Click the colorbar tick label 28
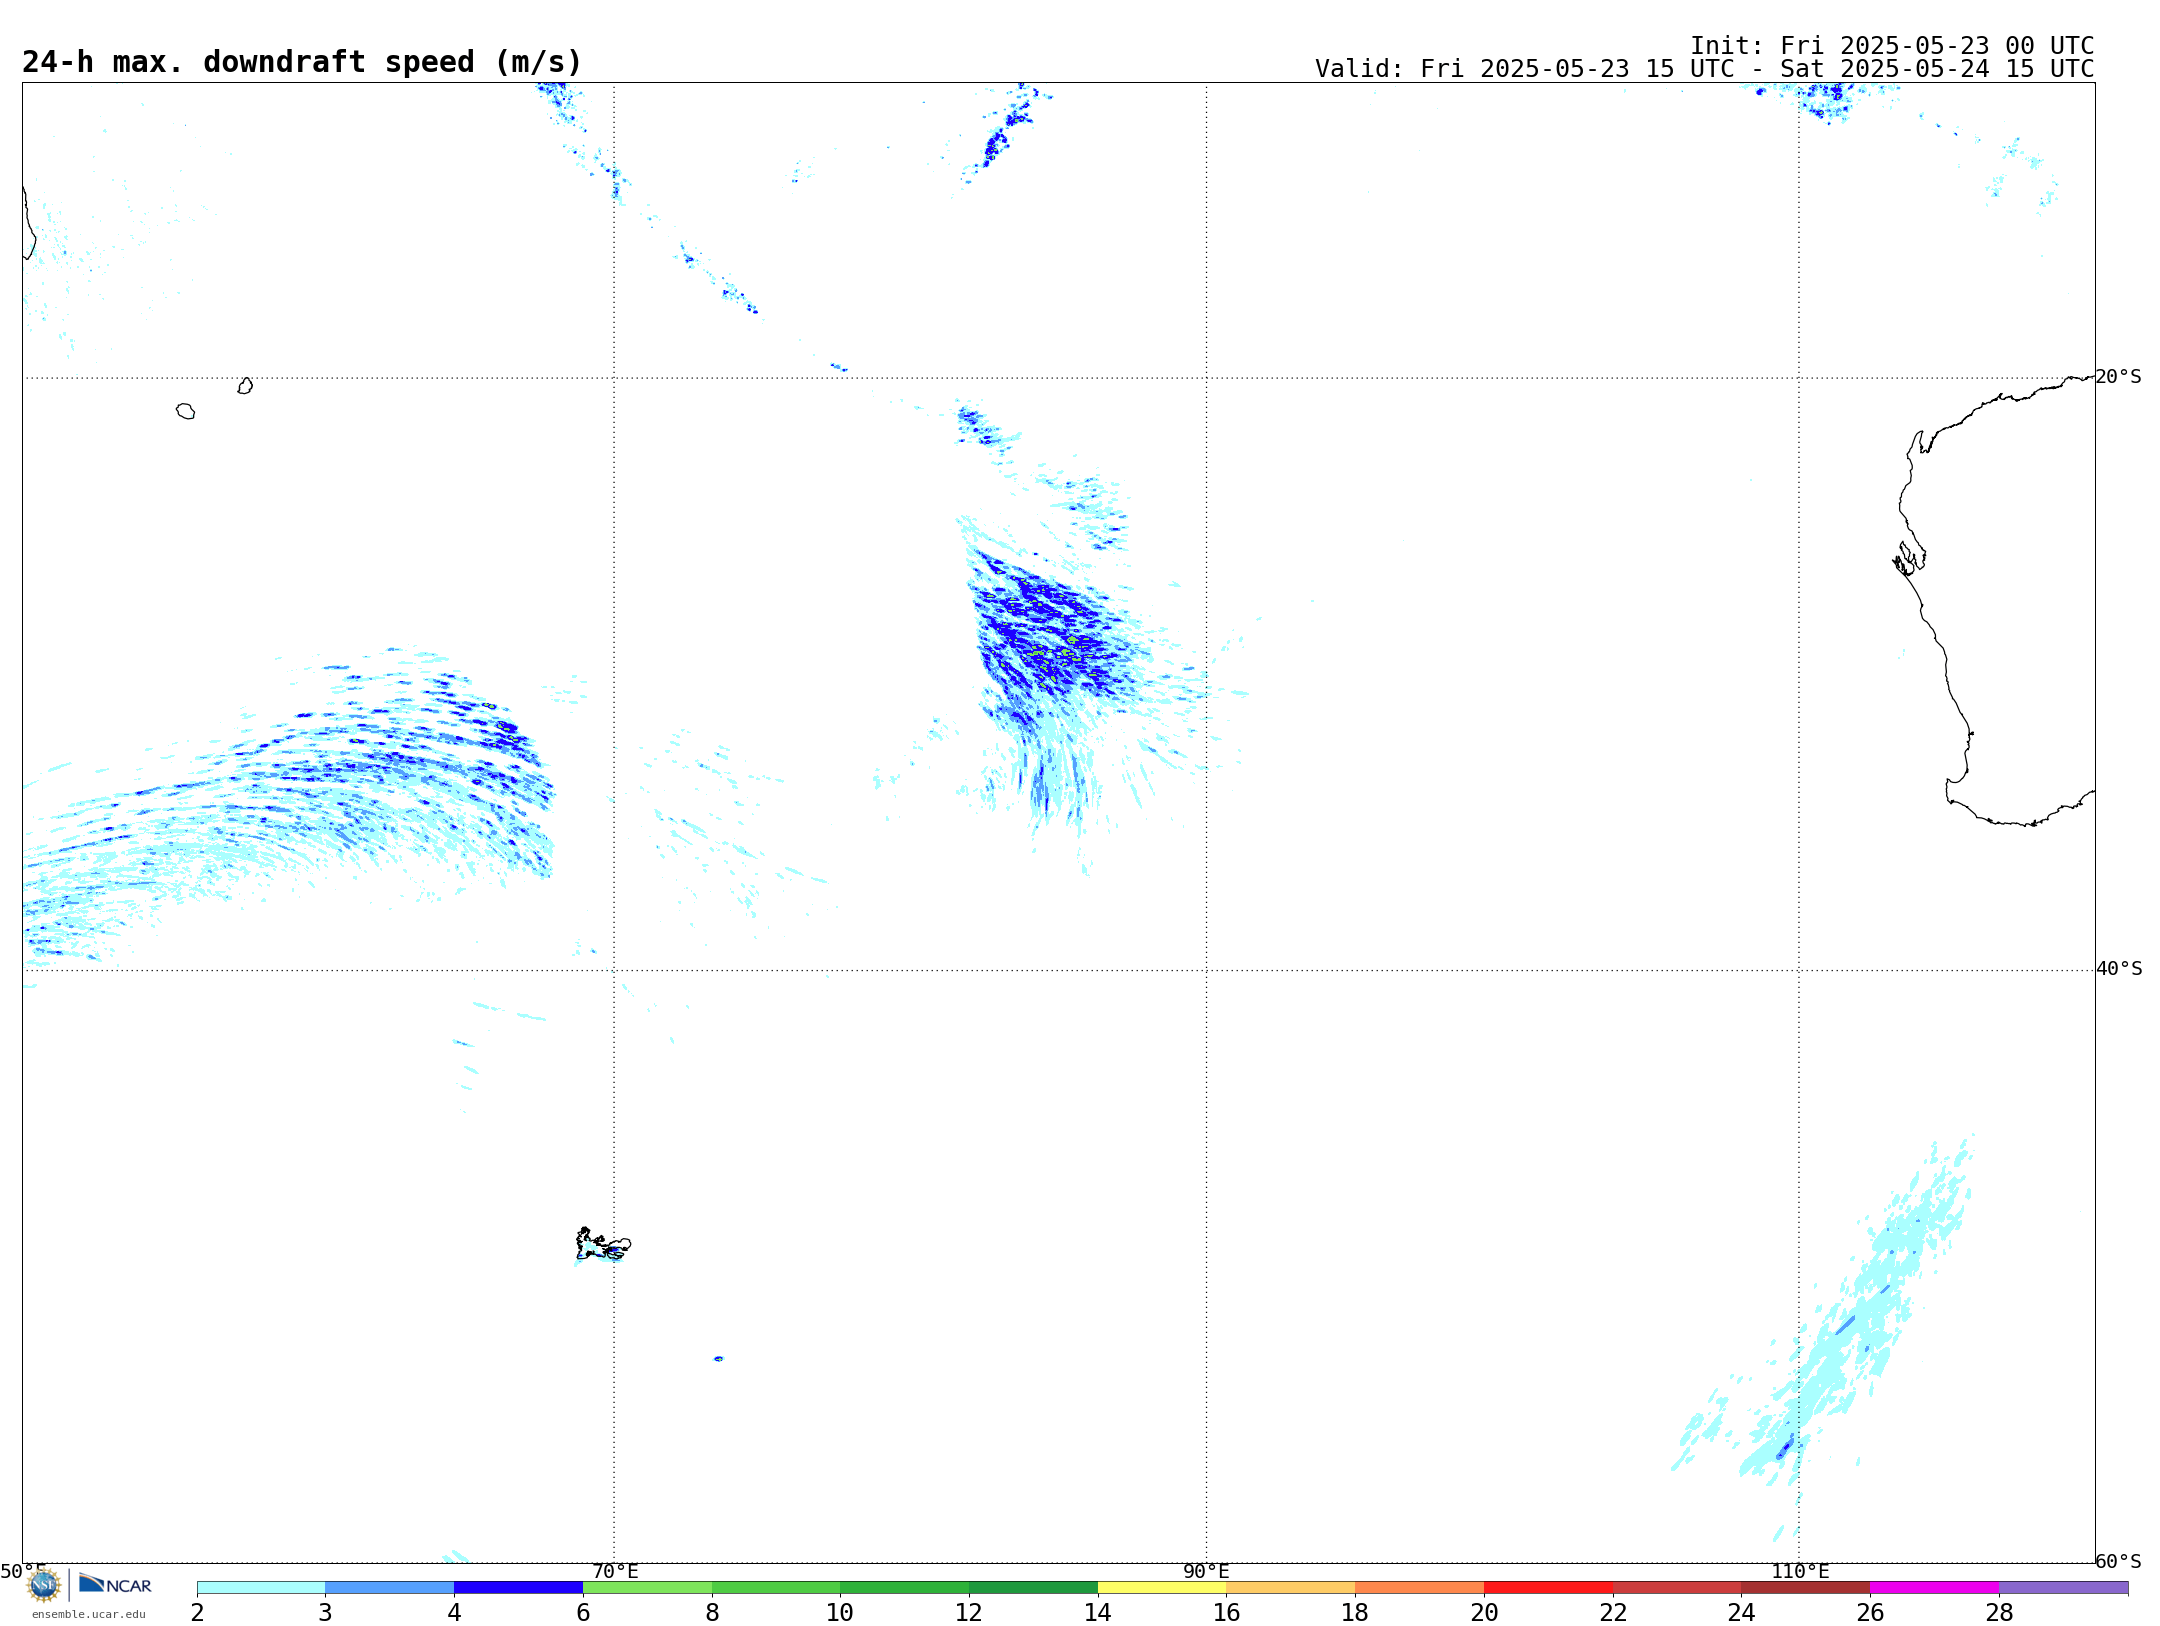 (1999, 1613)
